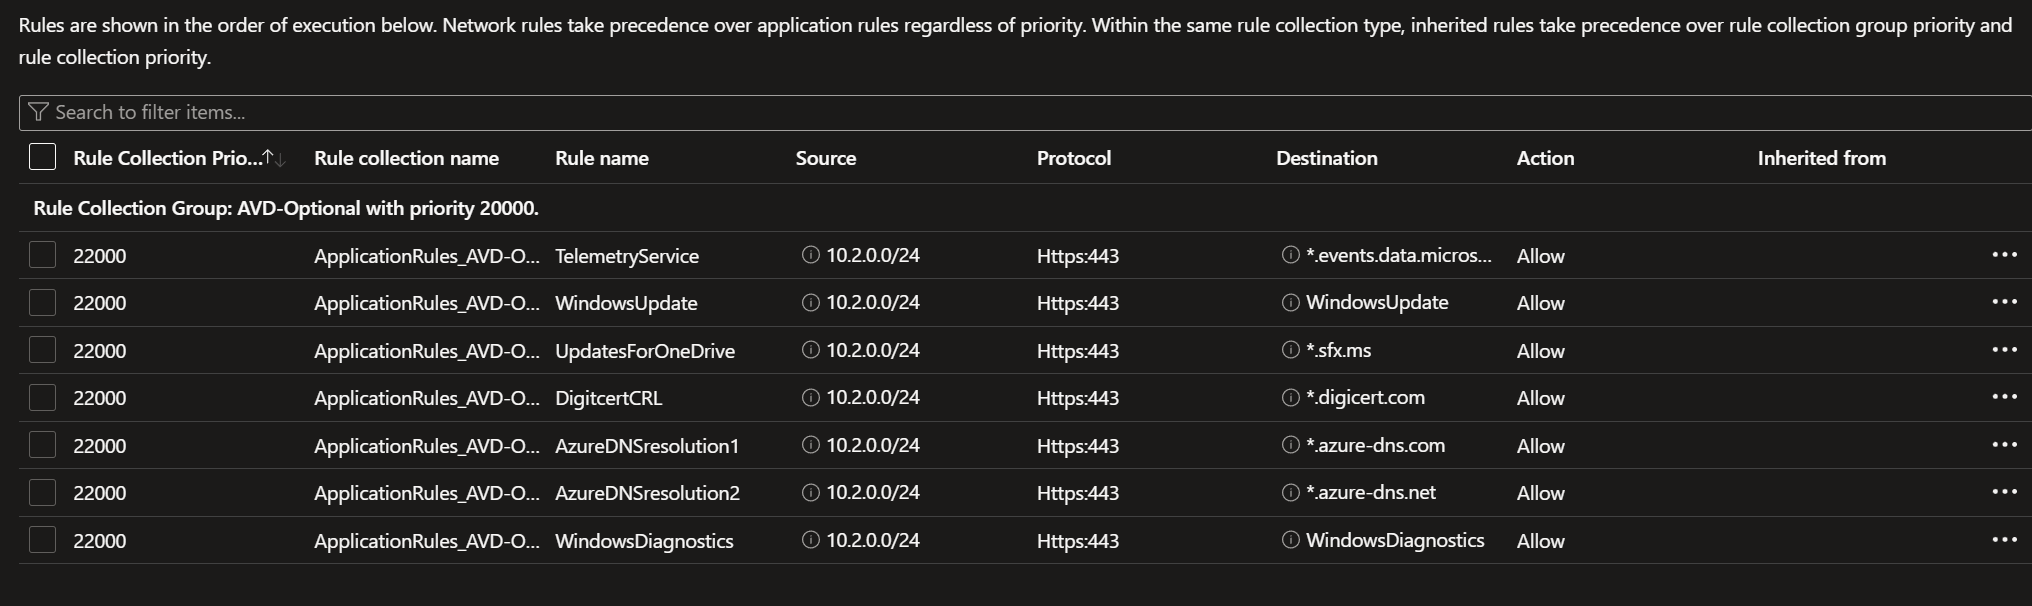Tick the DigitcertCRL rule checkbox
This screenshot has width=2032, height=606.
click(x=42, y=397)
